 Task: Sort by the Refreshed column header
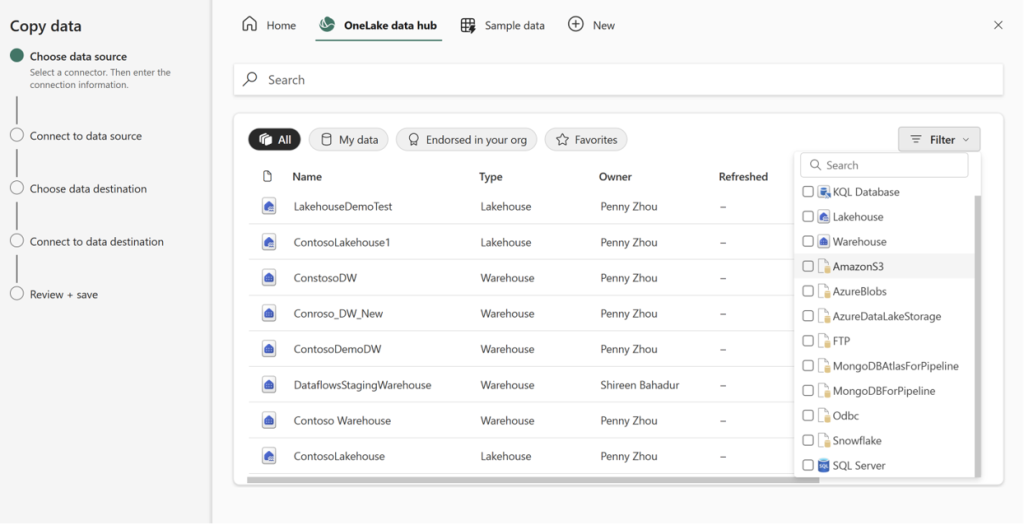tap(743, 176)
